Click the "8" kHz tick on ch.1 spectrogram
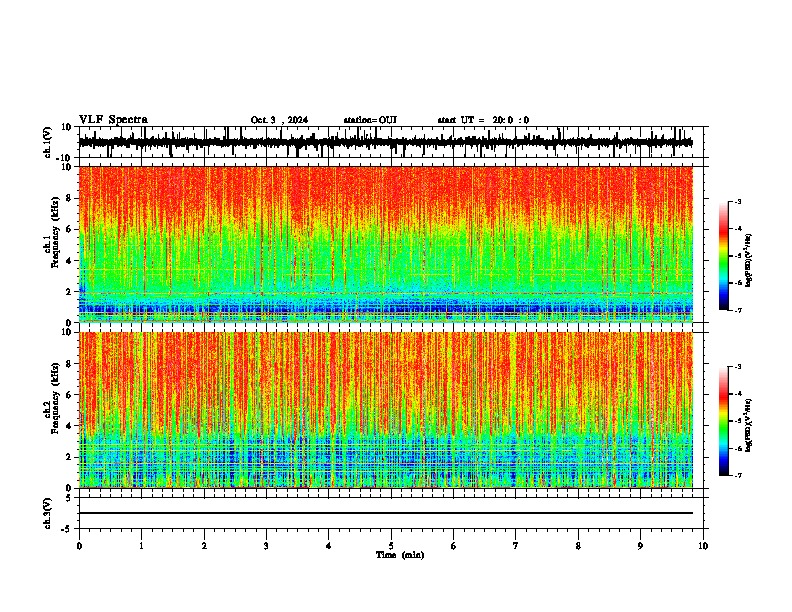The image size is (792, 612). [x=70, y=198]
